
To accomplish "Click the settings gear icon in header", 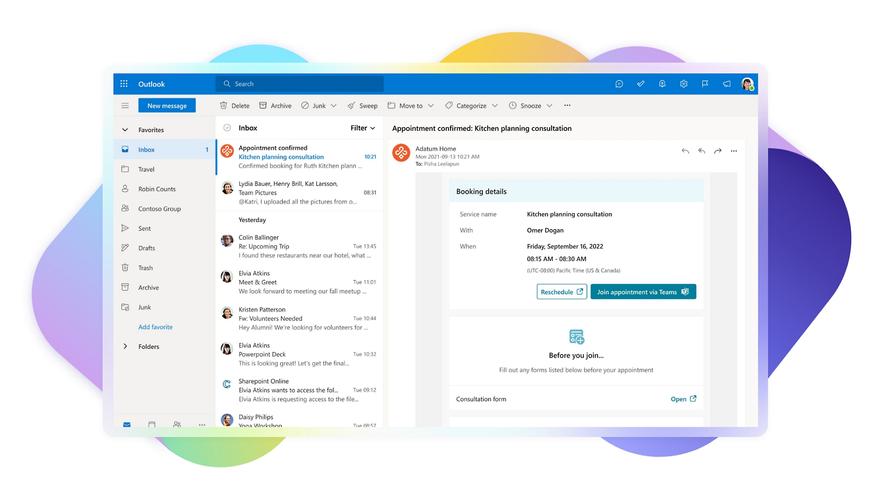I will [x=684, y=84].
